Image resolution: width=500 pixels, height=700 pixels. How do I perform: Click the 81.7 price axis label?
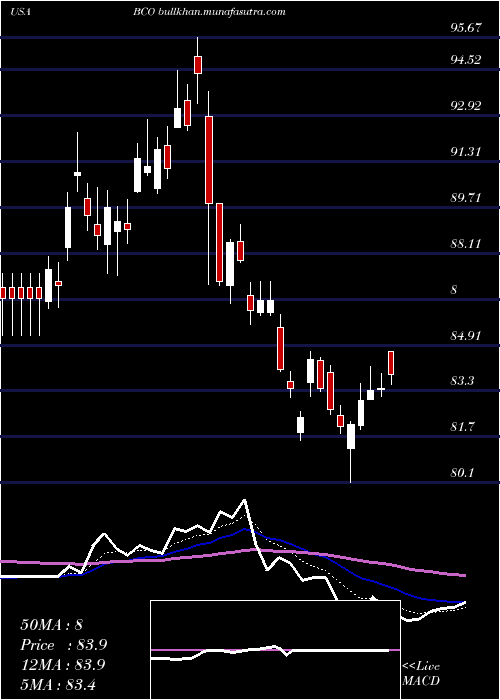tap(462, 427)
